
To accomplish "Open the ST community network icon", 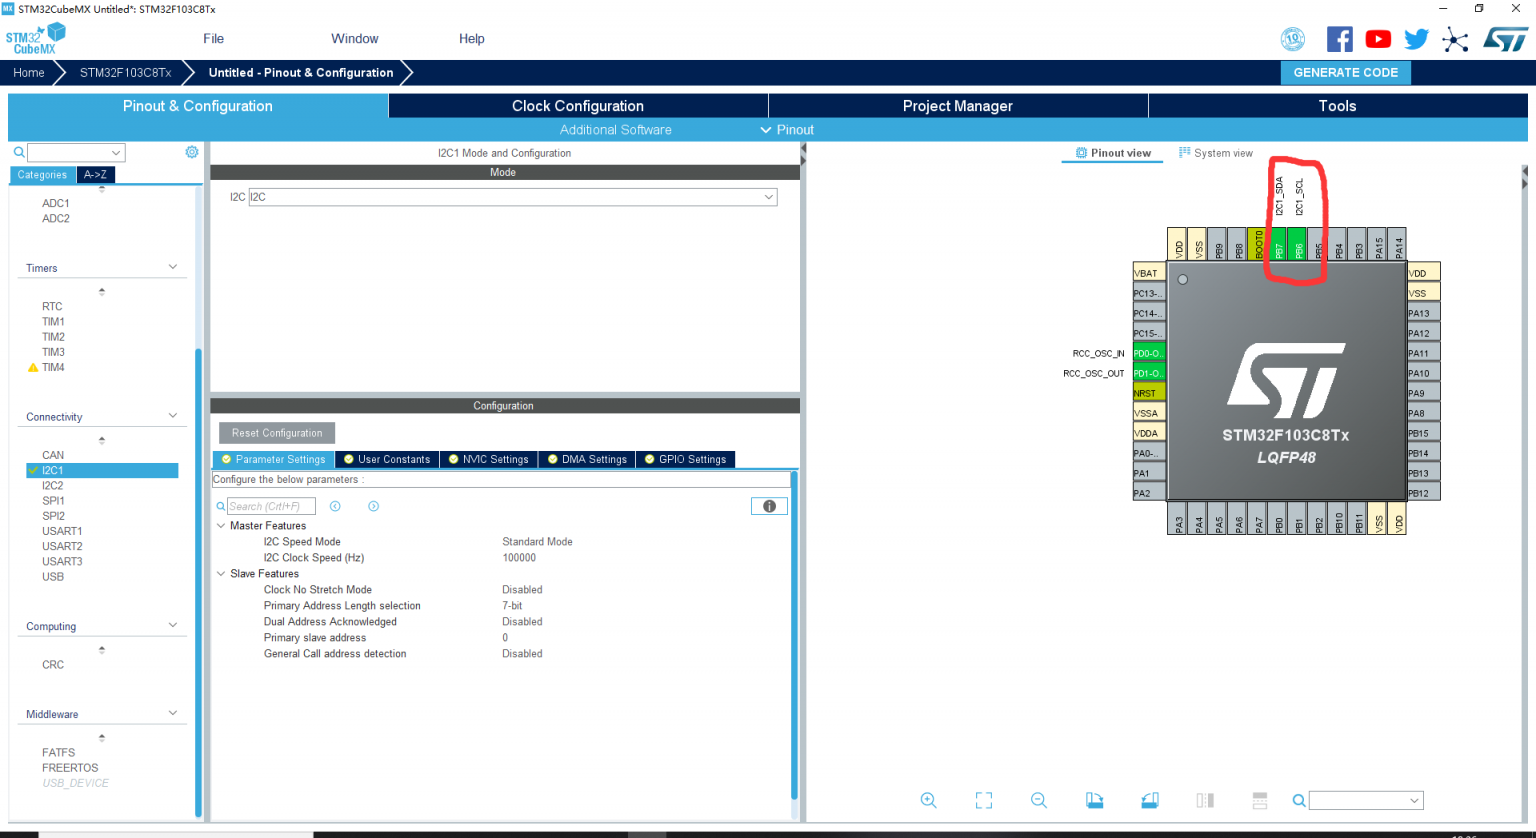I will coord(1455,40).
